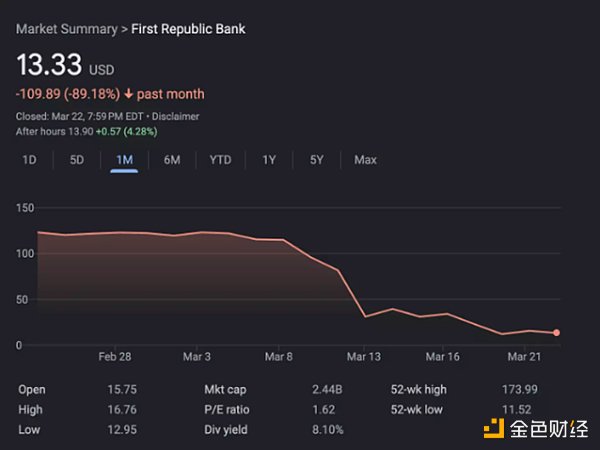Image resolution: width=600 pixels, height=450 pixels.
Task: Click the Div yield 8.10% value
Action: [x=331, y=429]
